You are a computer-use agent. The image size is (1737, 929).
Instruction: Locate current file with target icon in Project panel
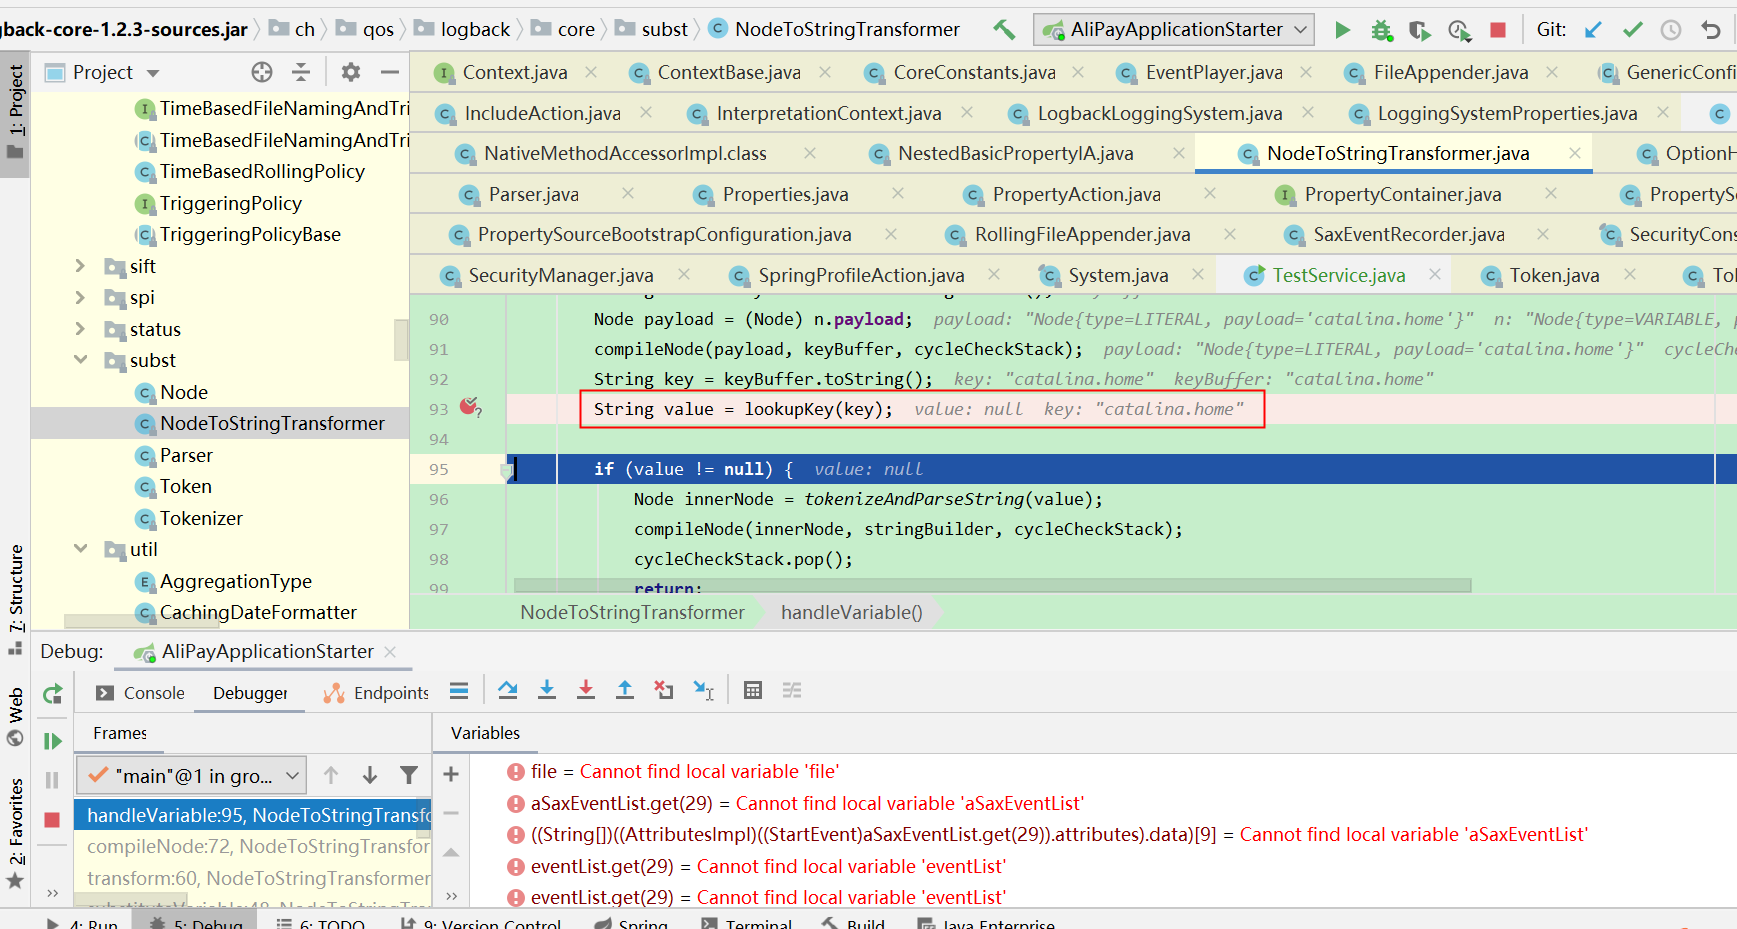coord(262,72)
